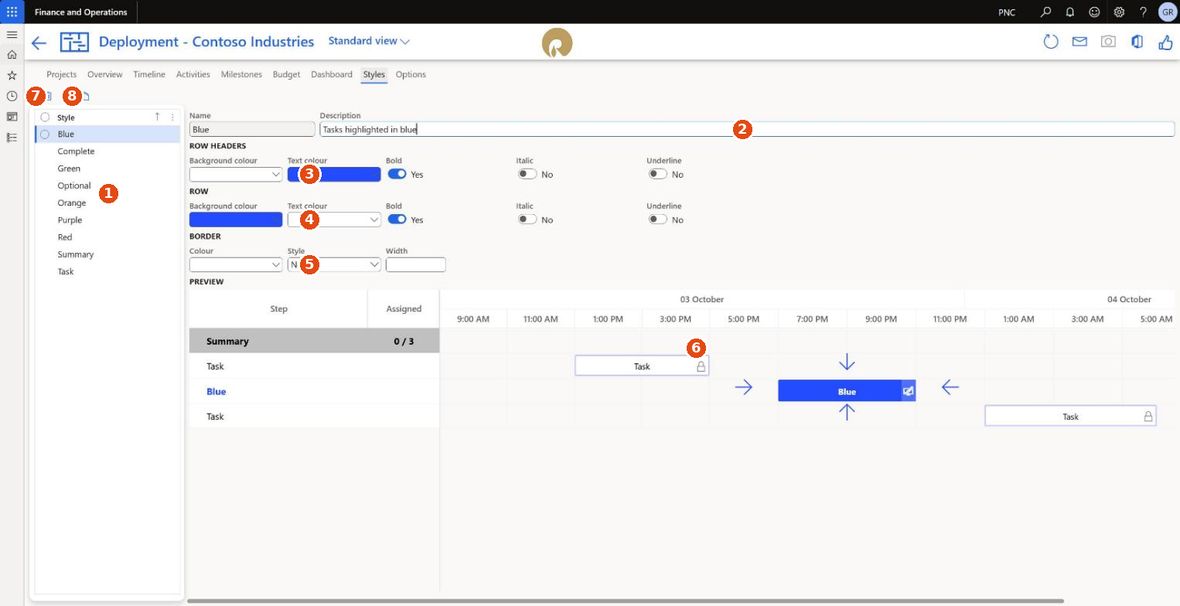
Task: Open the PNC company picker
Action: [1006, 12]
